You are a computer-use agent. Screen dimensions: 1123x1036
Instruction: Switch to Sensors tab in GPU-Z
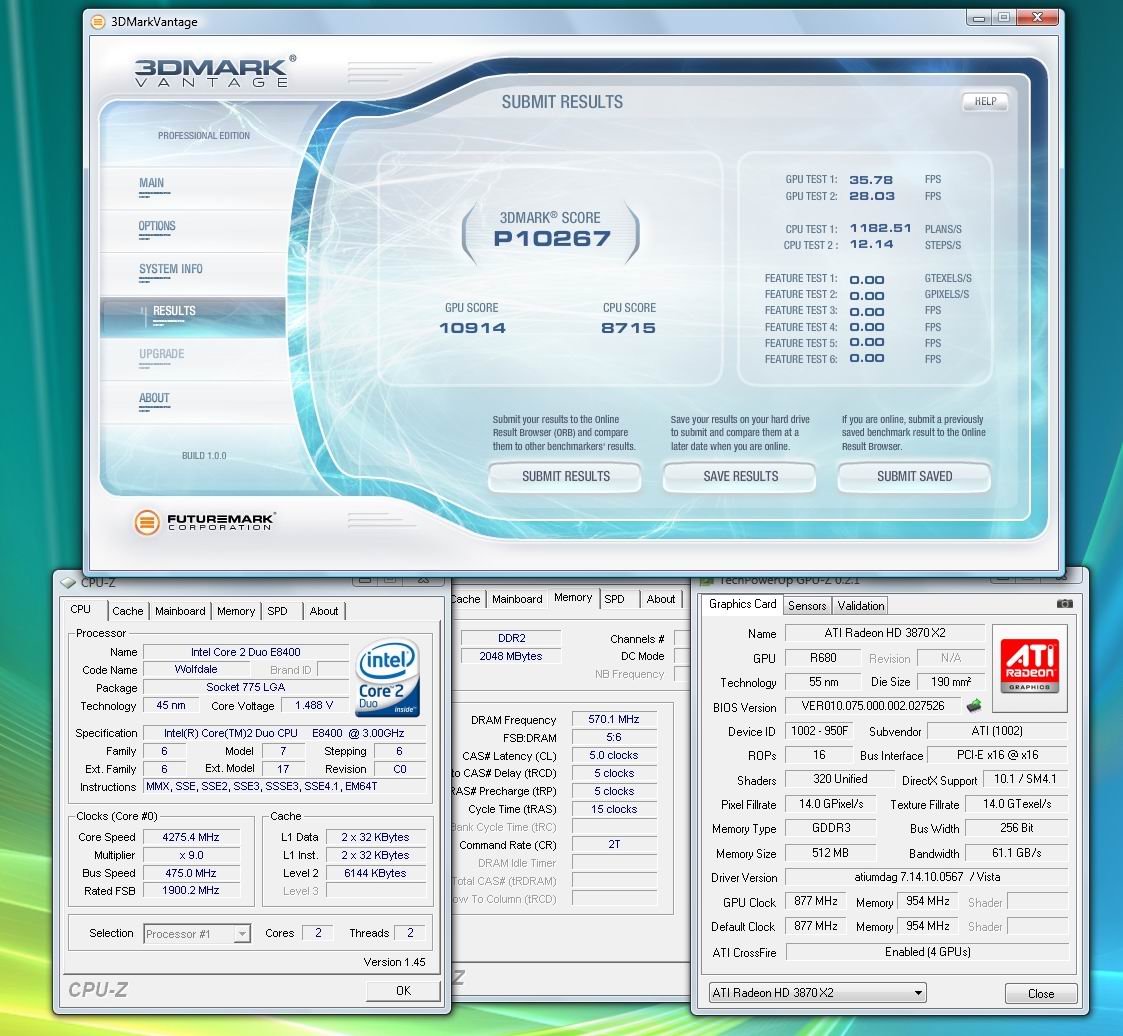pos(807,606)
